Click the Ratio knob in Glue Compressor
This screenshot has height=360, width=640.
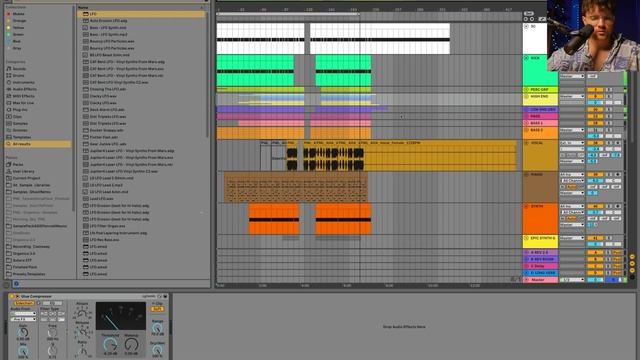[82, 351]
